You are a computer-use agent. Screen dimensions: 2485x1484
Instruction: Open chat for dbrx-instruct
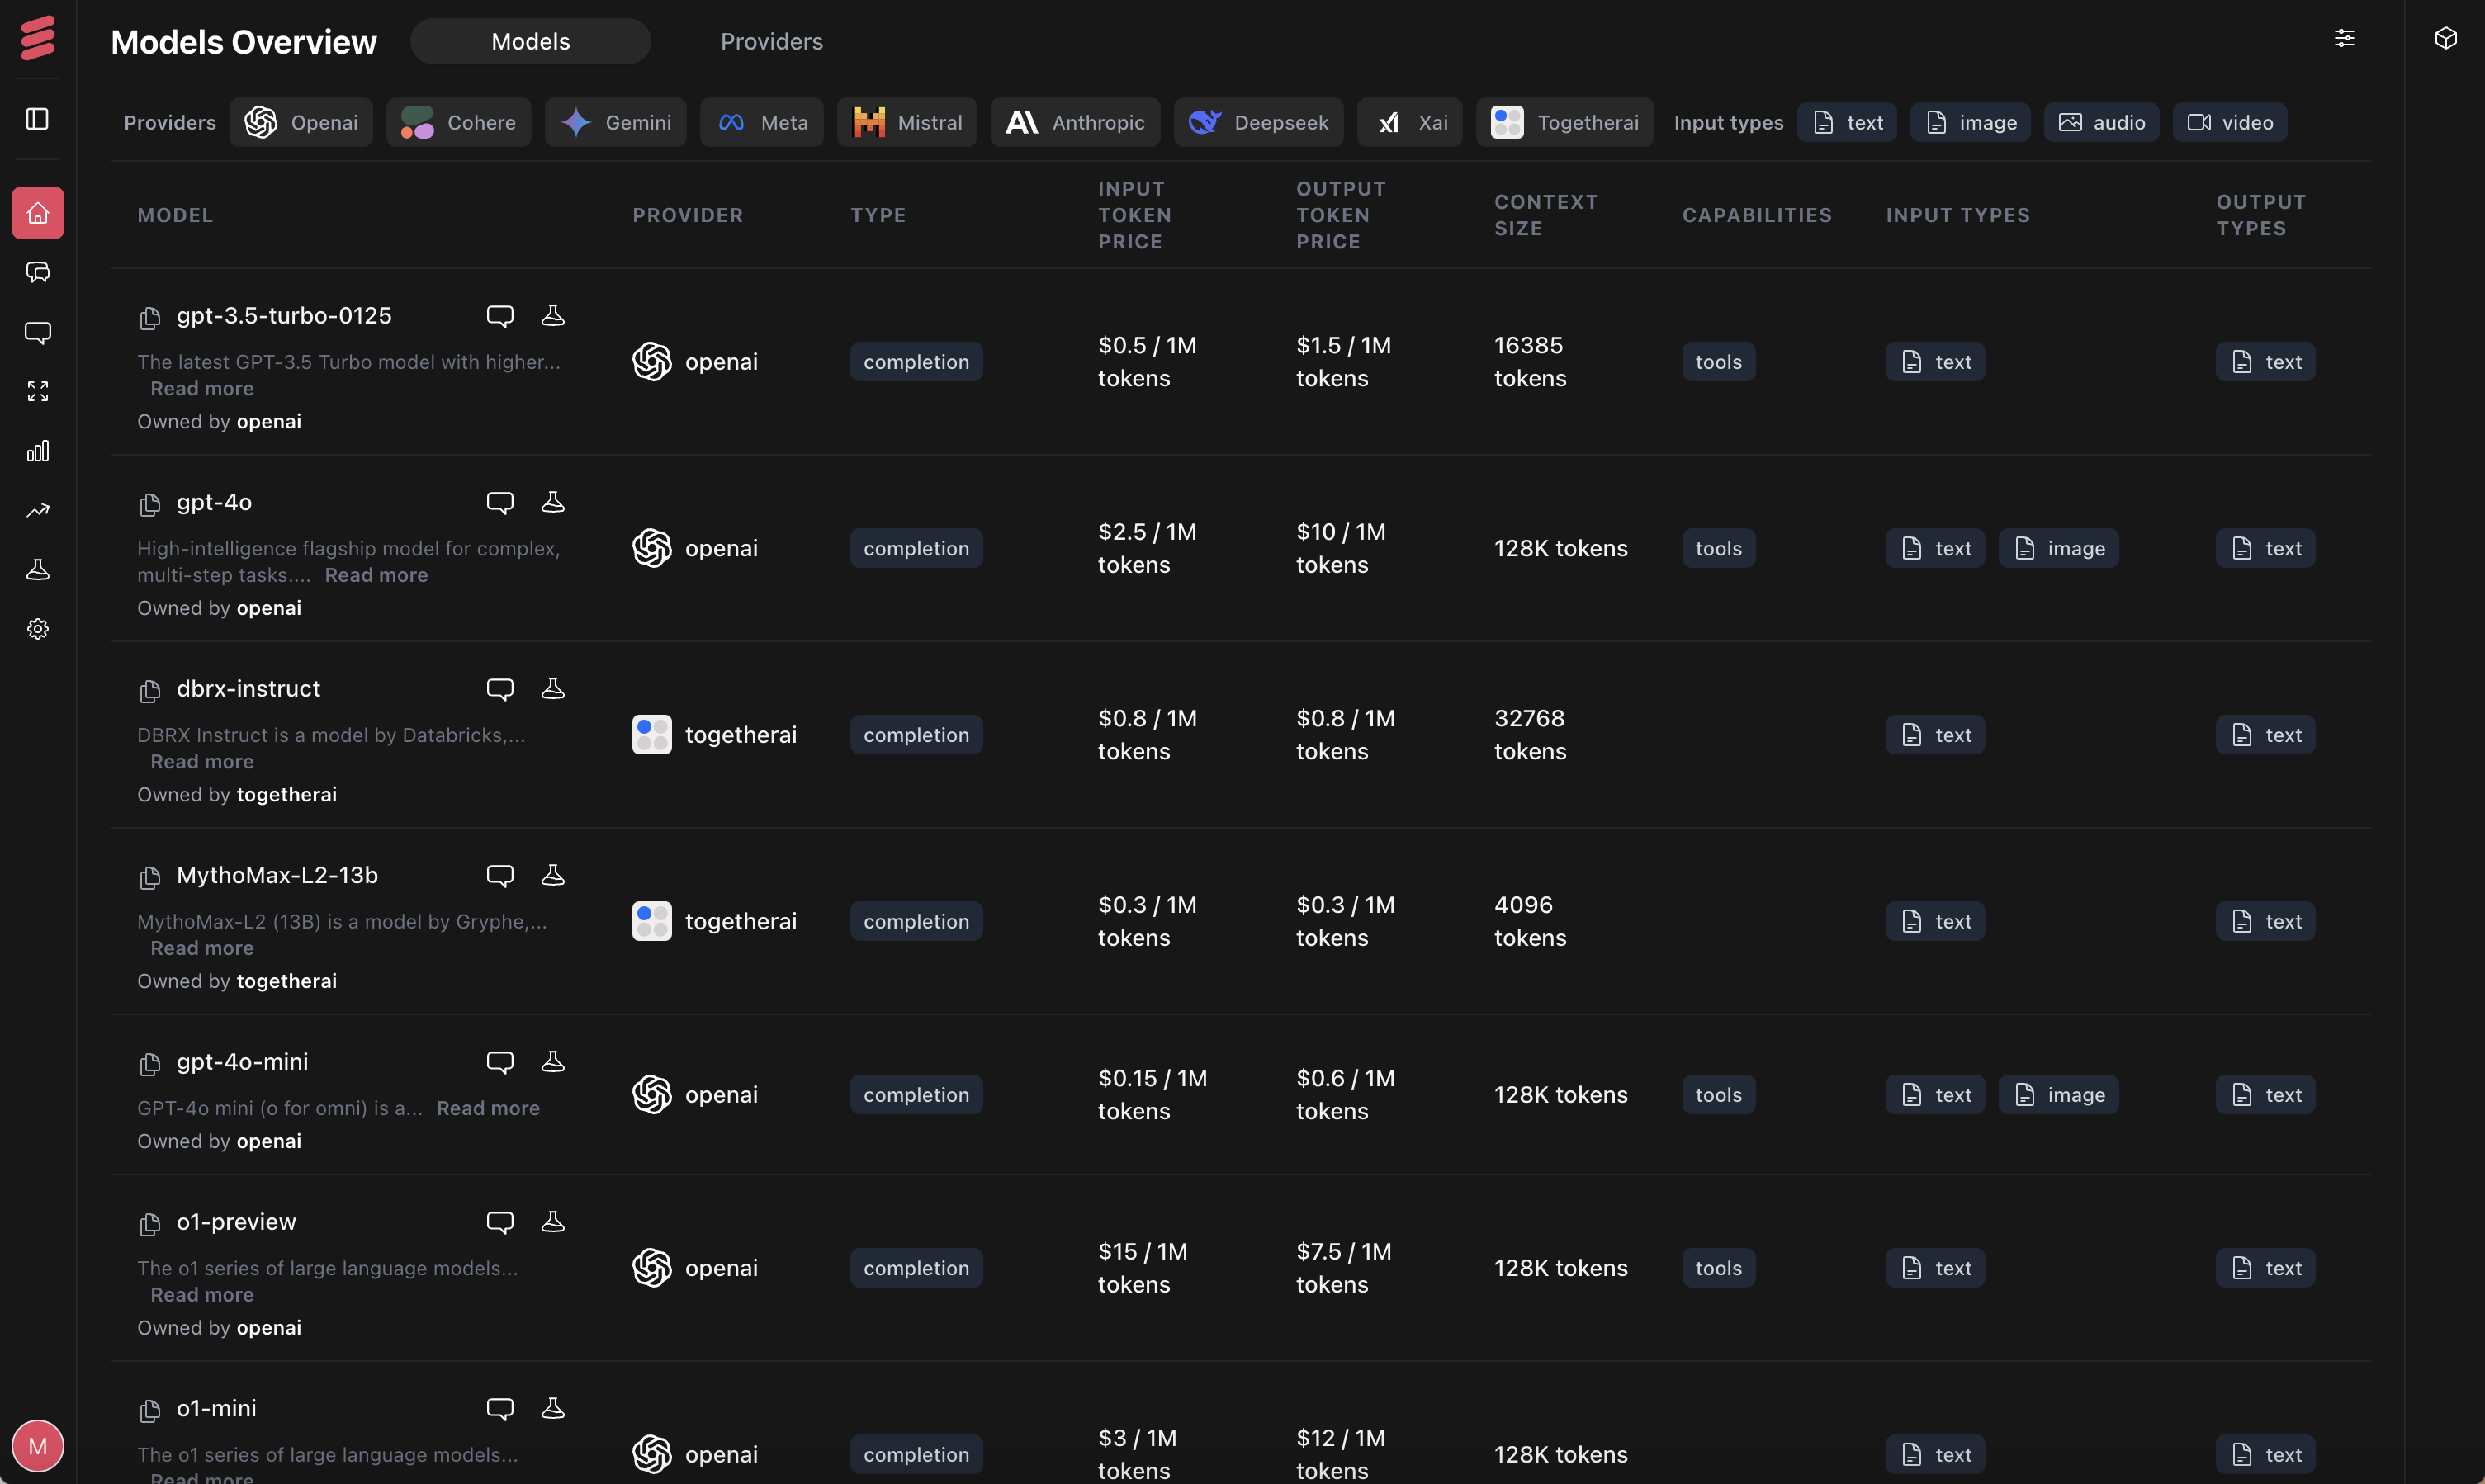pos(500,689)
